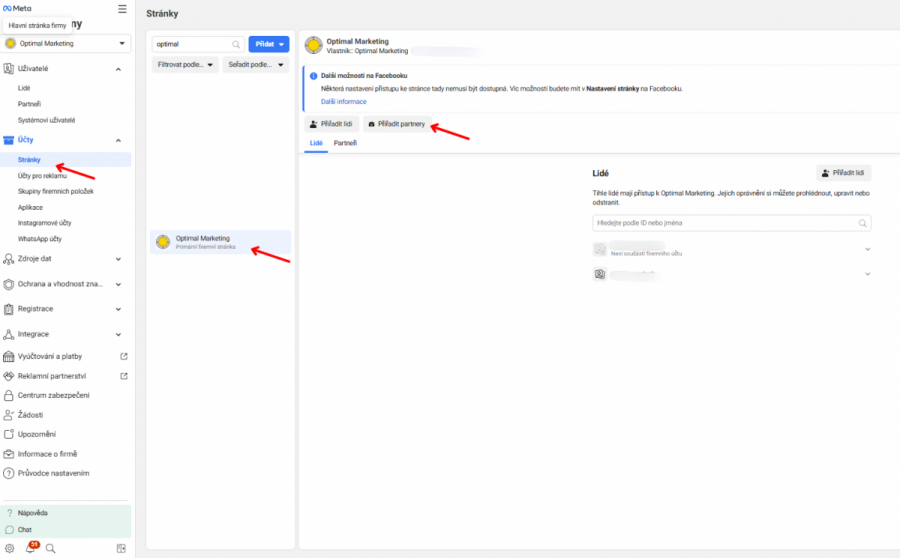
Task: Open Vyúčtování a platby
Action: click(50, 356)
